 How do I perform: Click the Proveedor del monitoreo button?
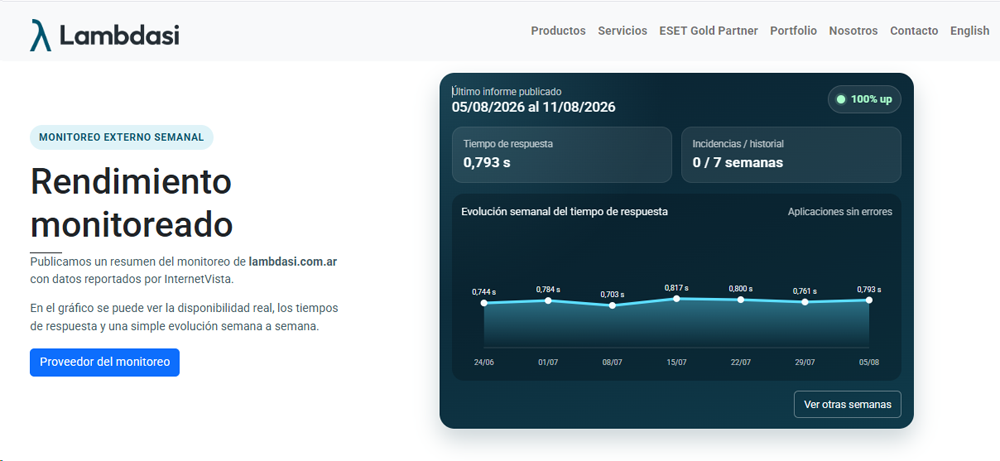pyautogui.click(x=105, y=362)
